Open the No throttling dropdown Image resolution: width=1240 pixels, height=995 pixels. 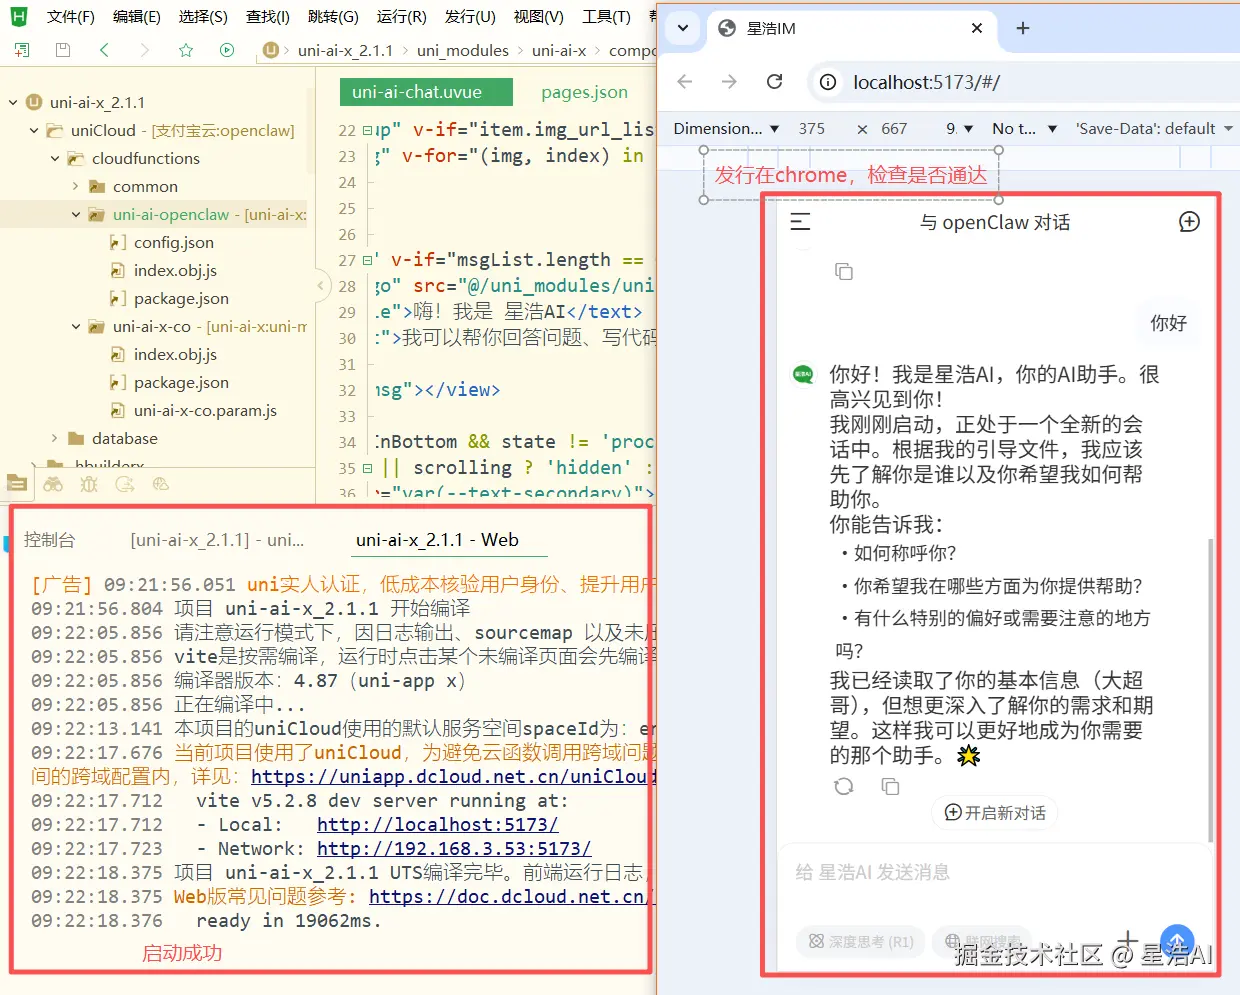tap(1024, 128)
